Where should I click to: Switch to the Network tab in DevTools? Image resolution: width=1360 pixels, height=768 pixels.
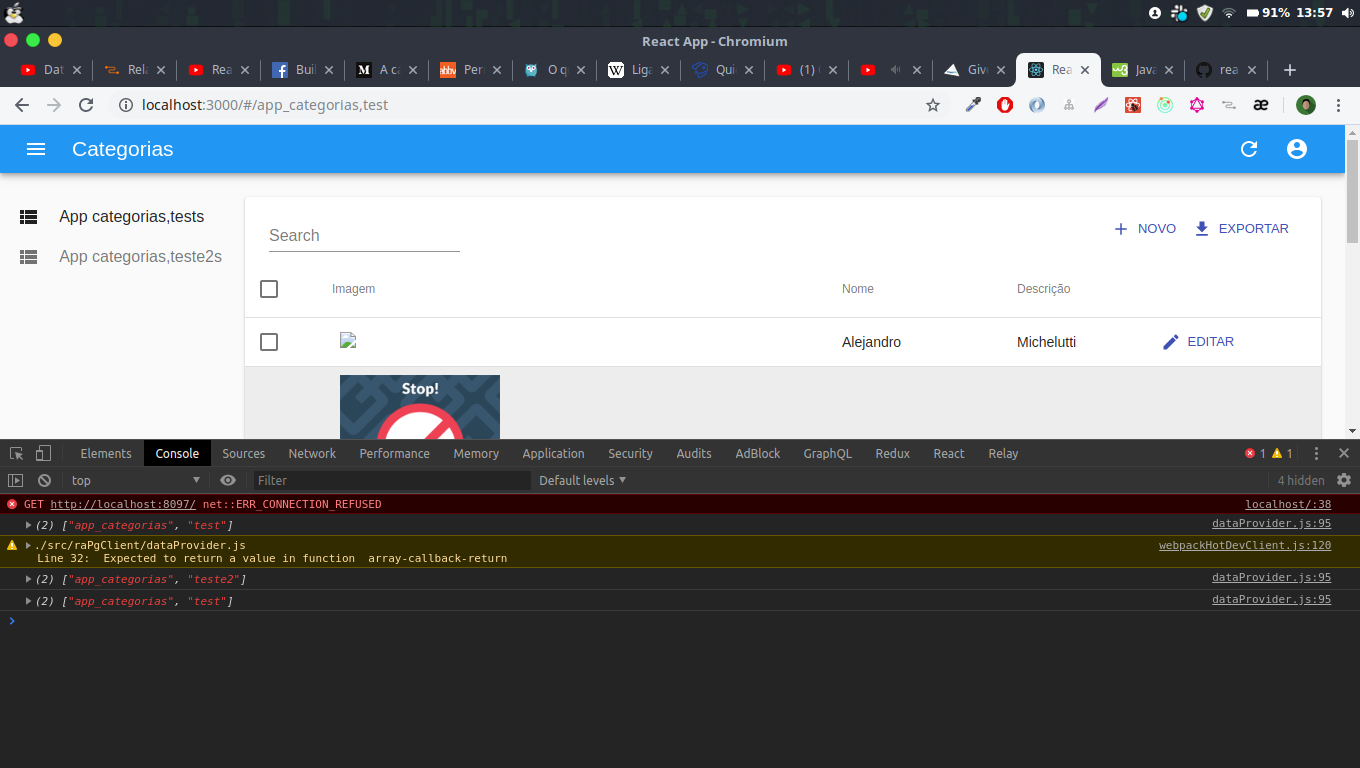(x=311, y=453)
